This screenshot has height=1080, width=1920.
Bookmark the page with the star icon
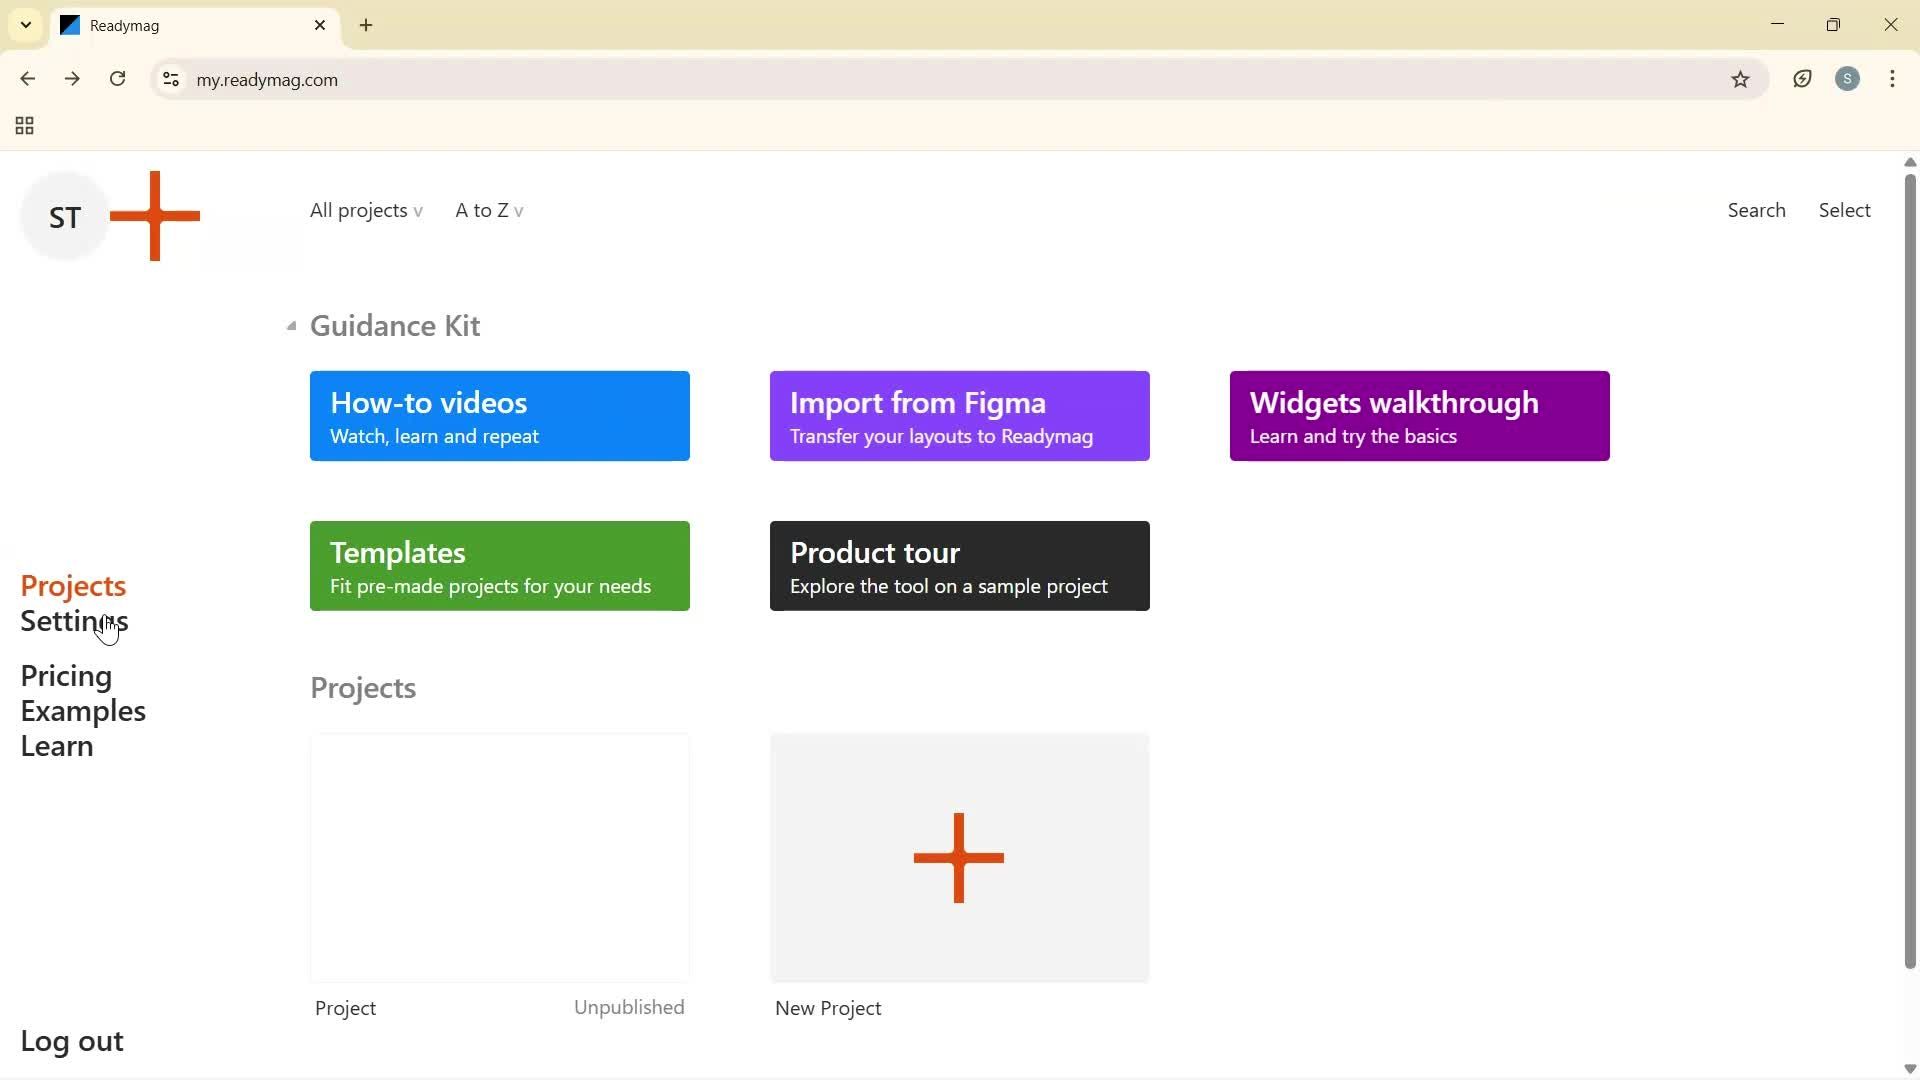pos(1740,79)
